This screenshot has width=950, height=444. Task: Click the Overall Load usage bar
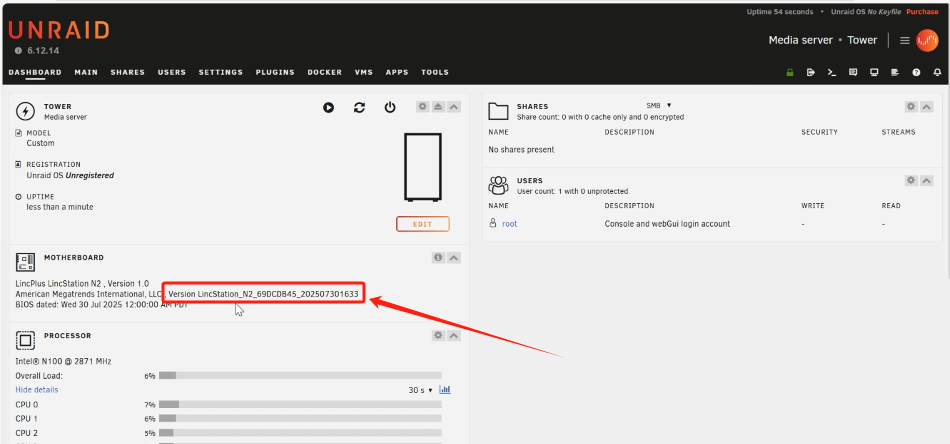pos(301,376)
